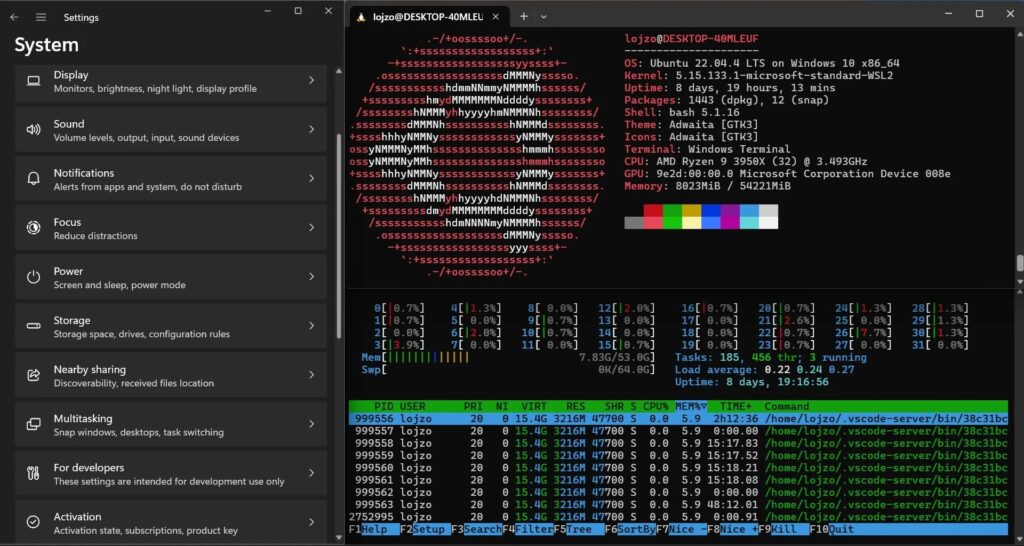The height and width of the screenshot is (546, 1024).
Task: Click the htop Mem usage bar
Action: point(508,357)
